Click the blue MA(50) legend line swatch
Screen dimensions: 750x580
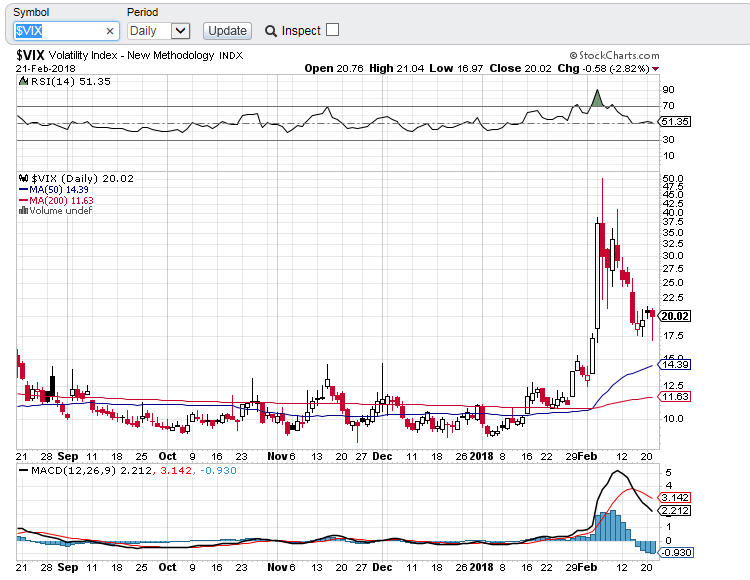coord(24,190)
